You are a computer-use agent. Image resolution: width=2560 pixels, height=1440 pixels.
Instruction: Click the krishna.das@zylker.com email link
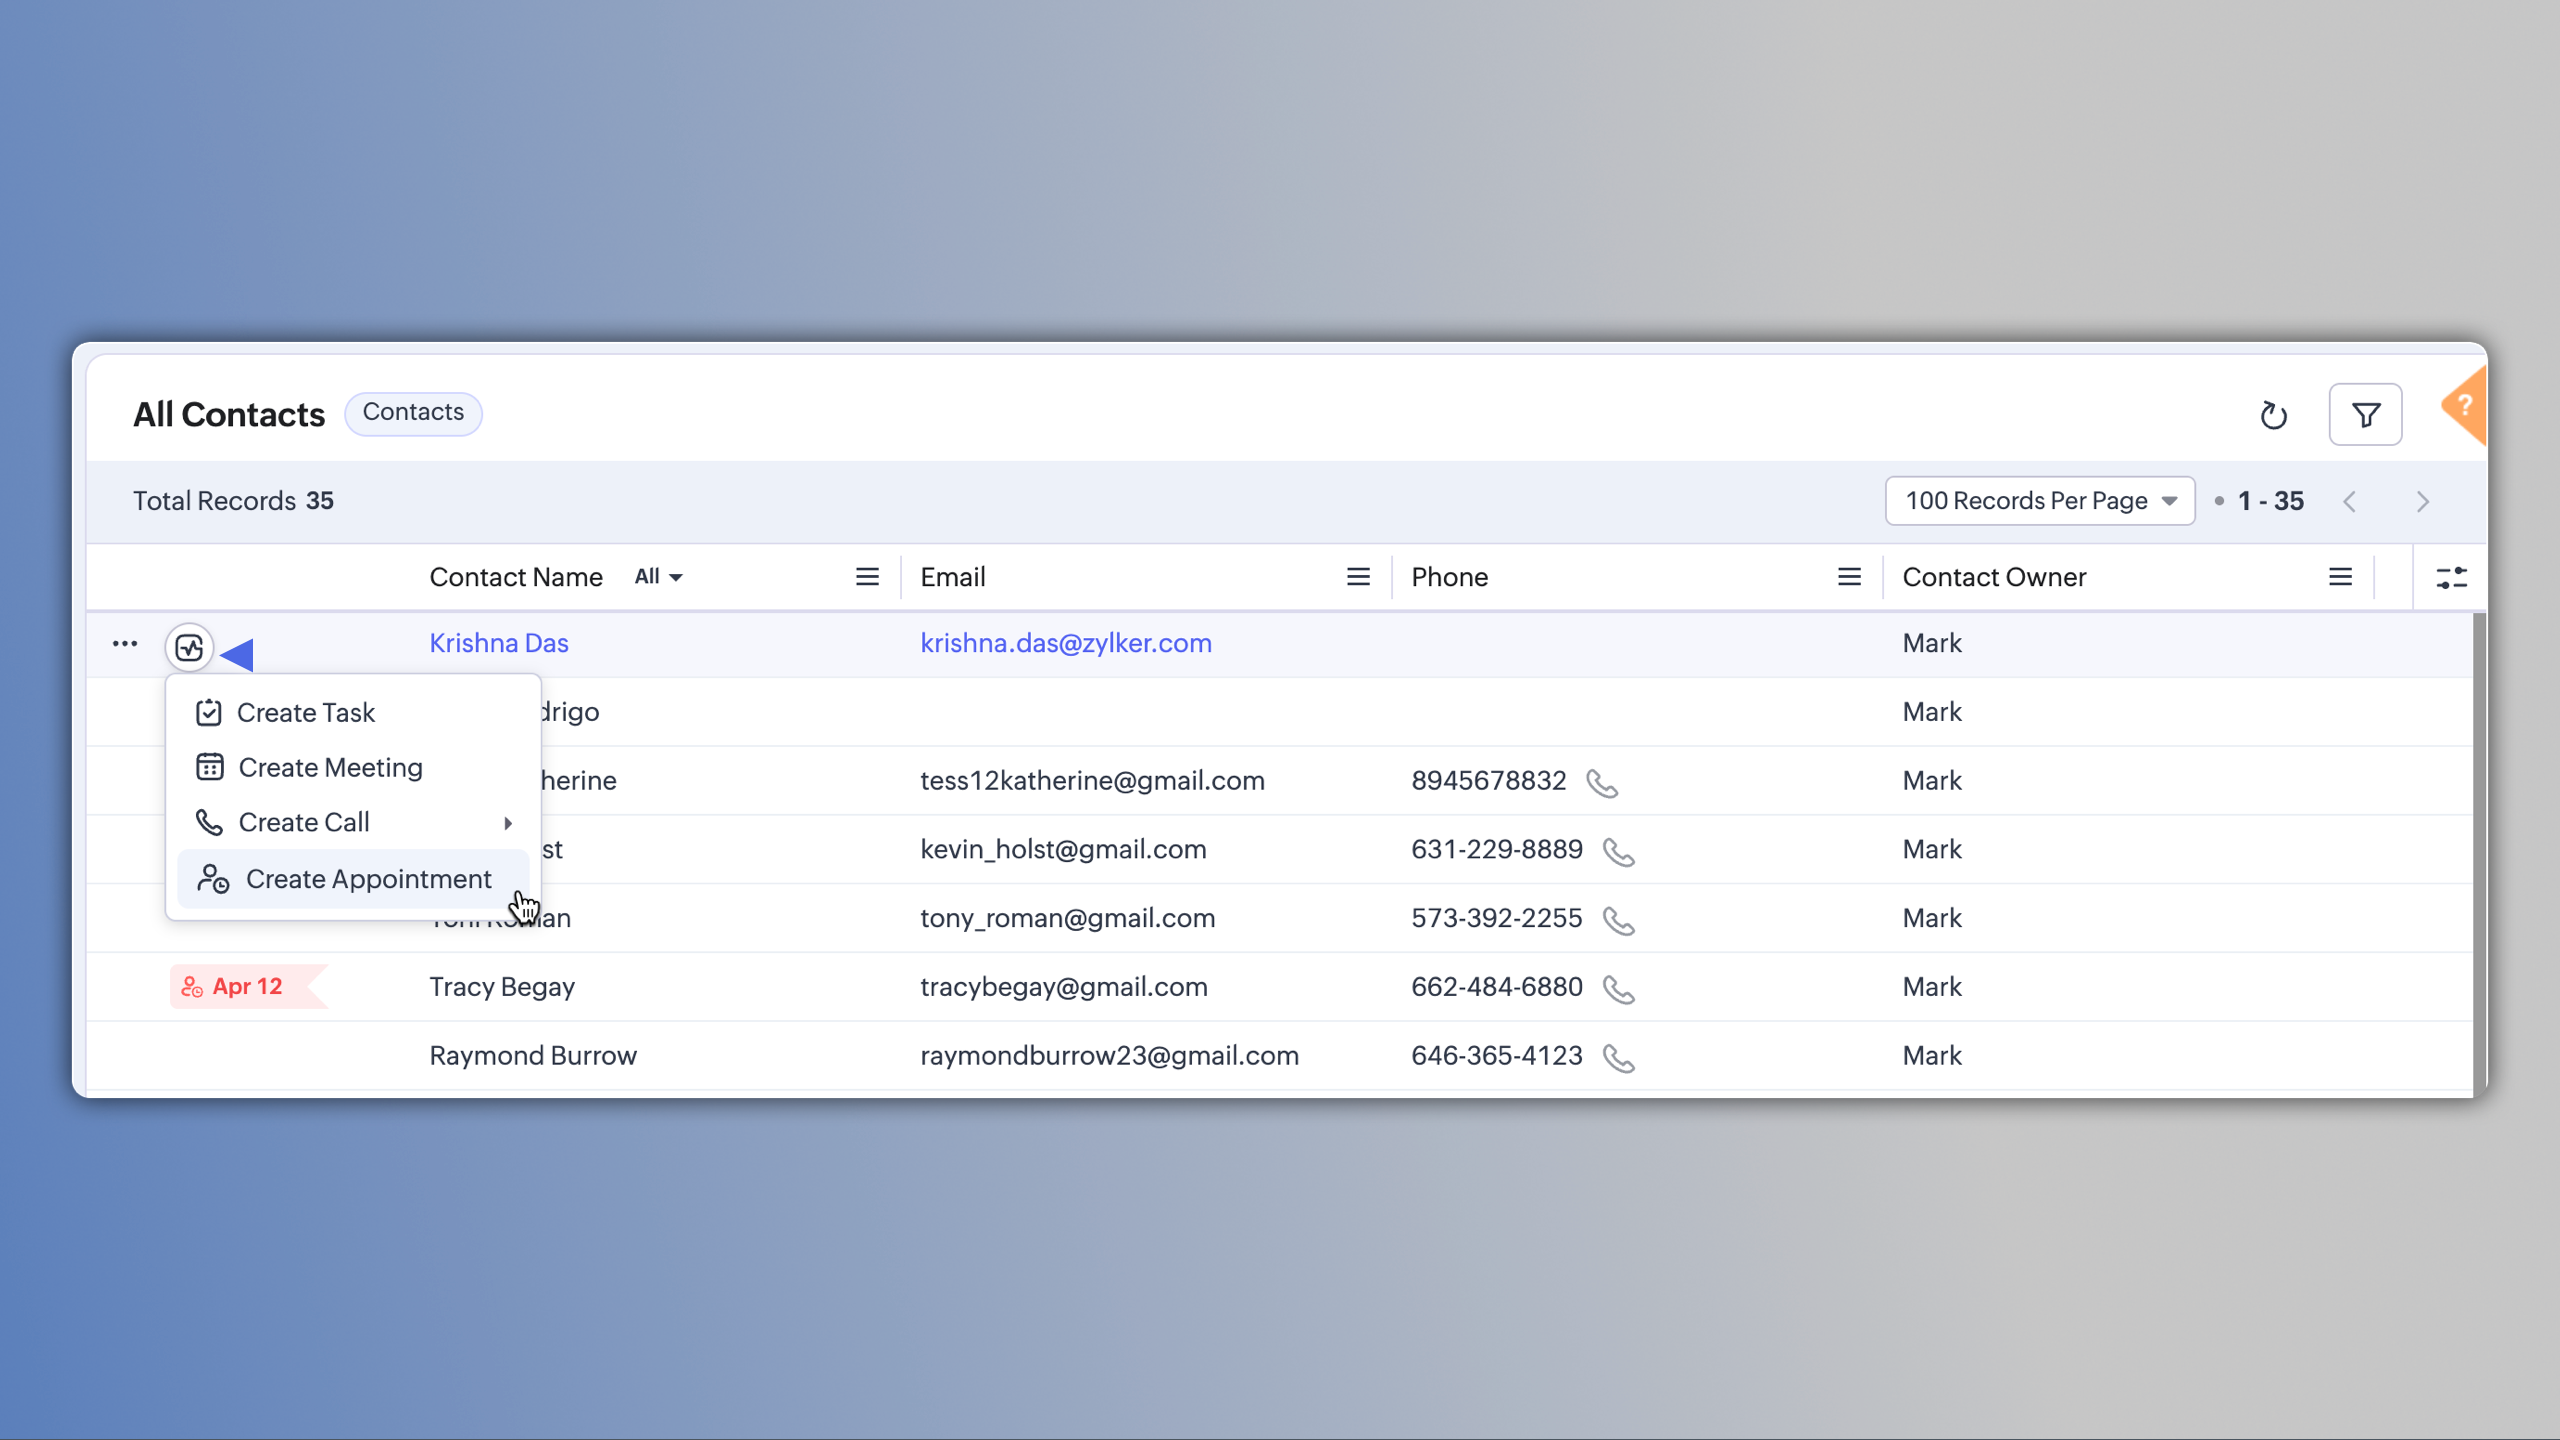[x=1066, y=643]
